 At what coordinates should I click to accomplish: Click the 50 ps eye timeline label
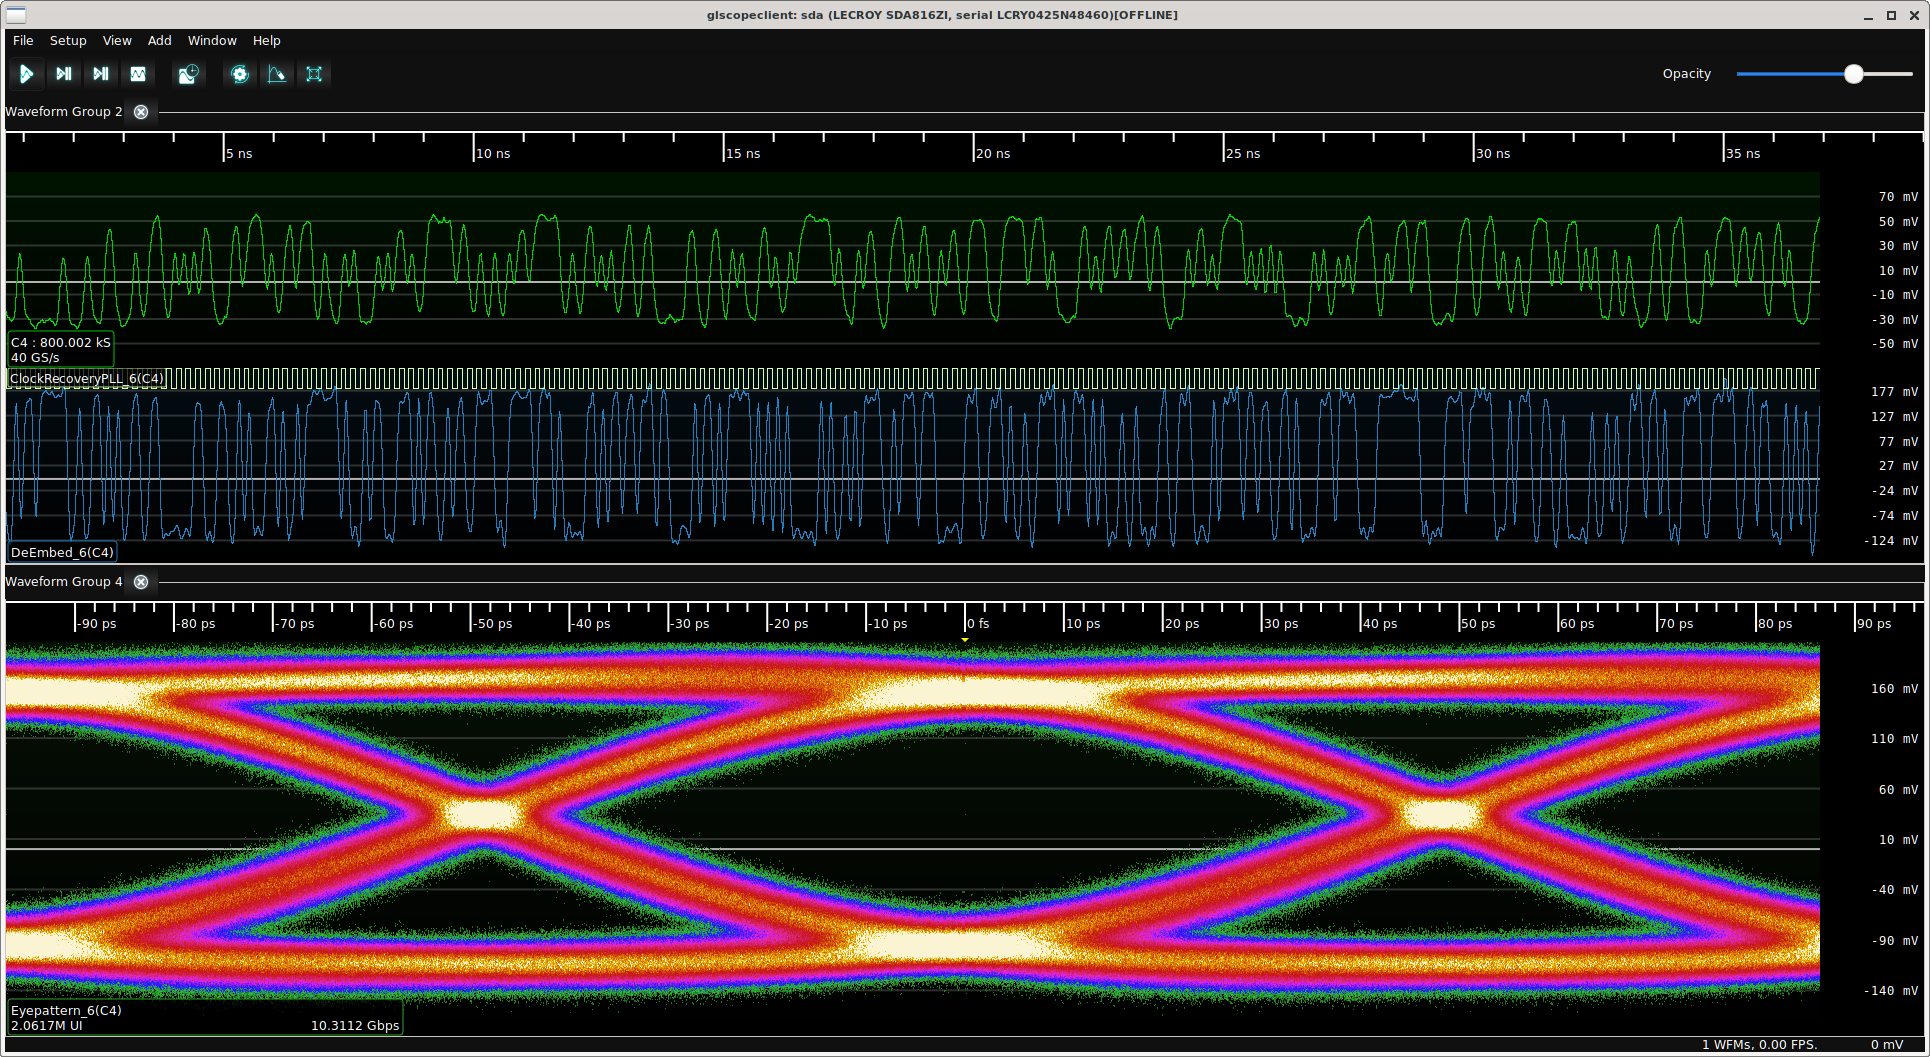click(1478, 624)
